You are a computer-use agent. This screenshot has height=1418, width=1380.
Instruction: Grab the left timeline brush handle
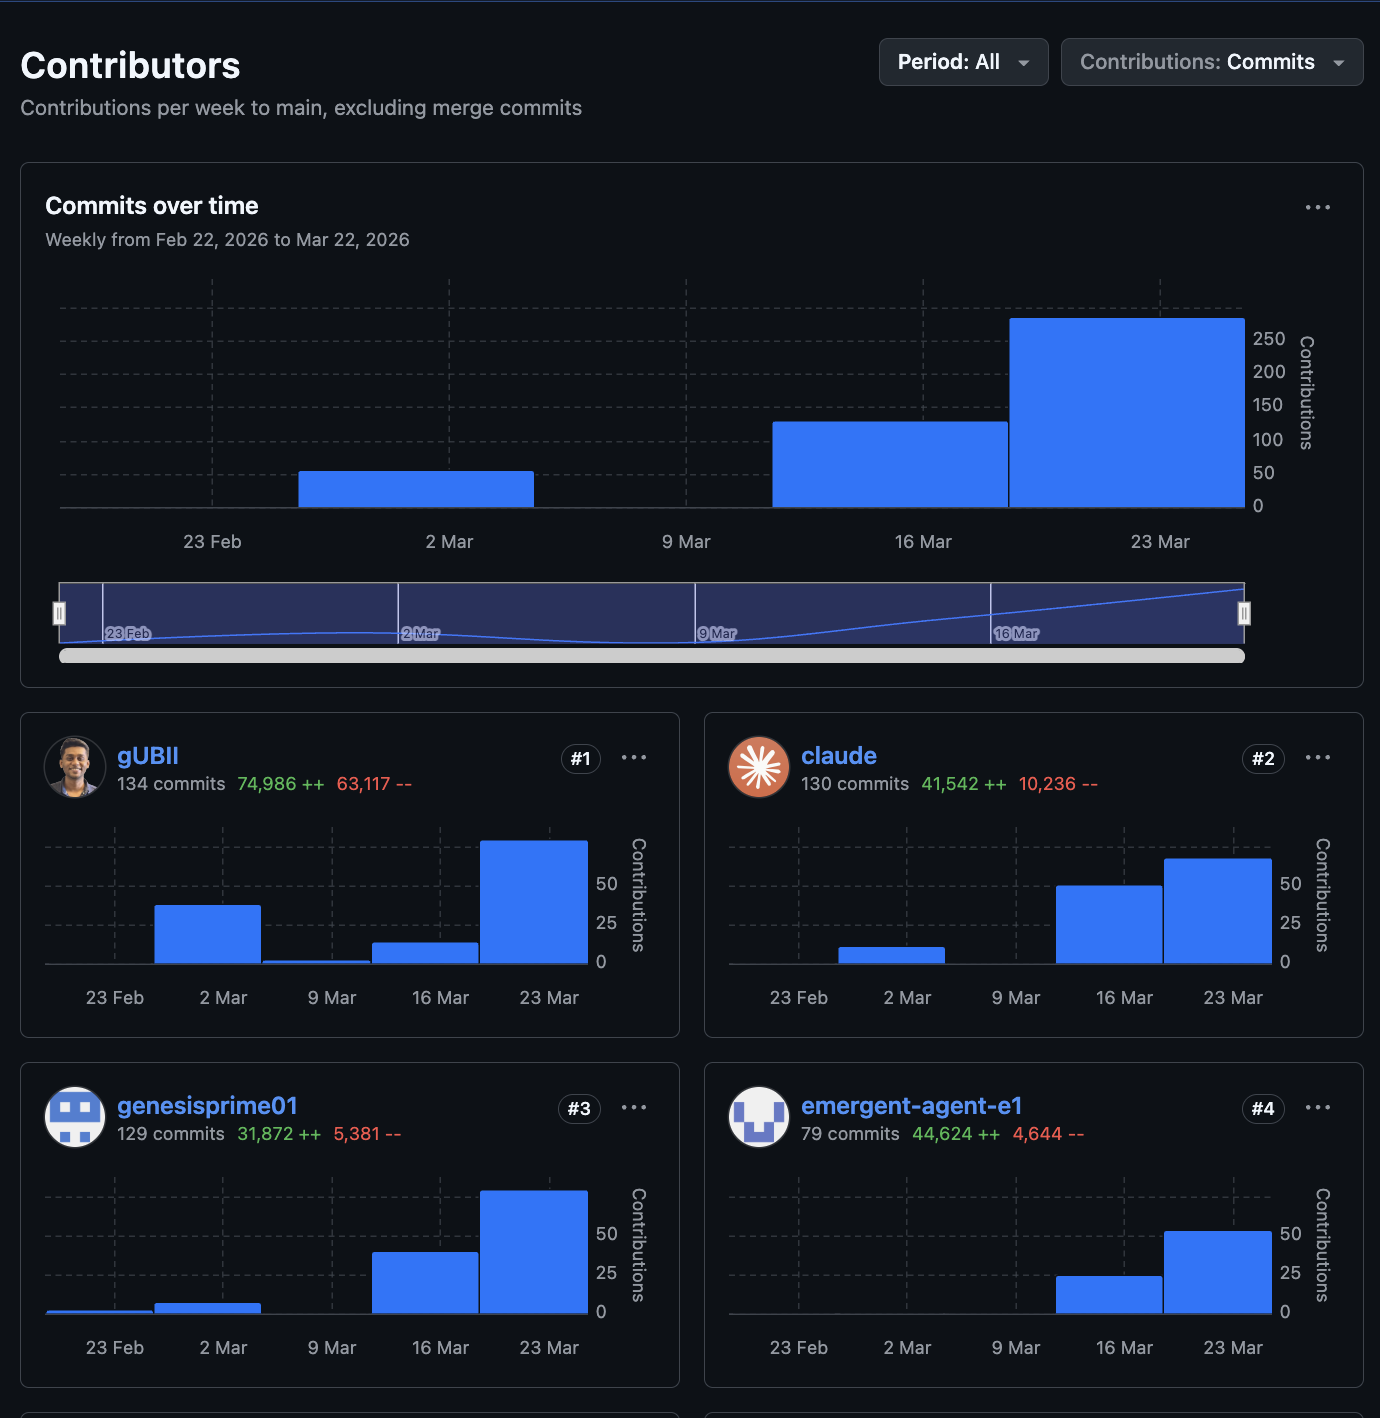click(61, 613)
